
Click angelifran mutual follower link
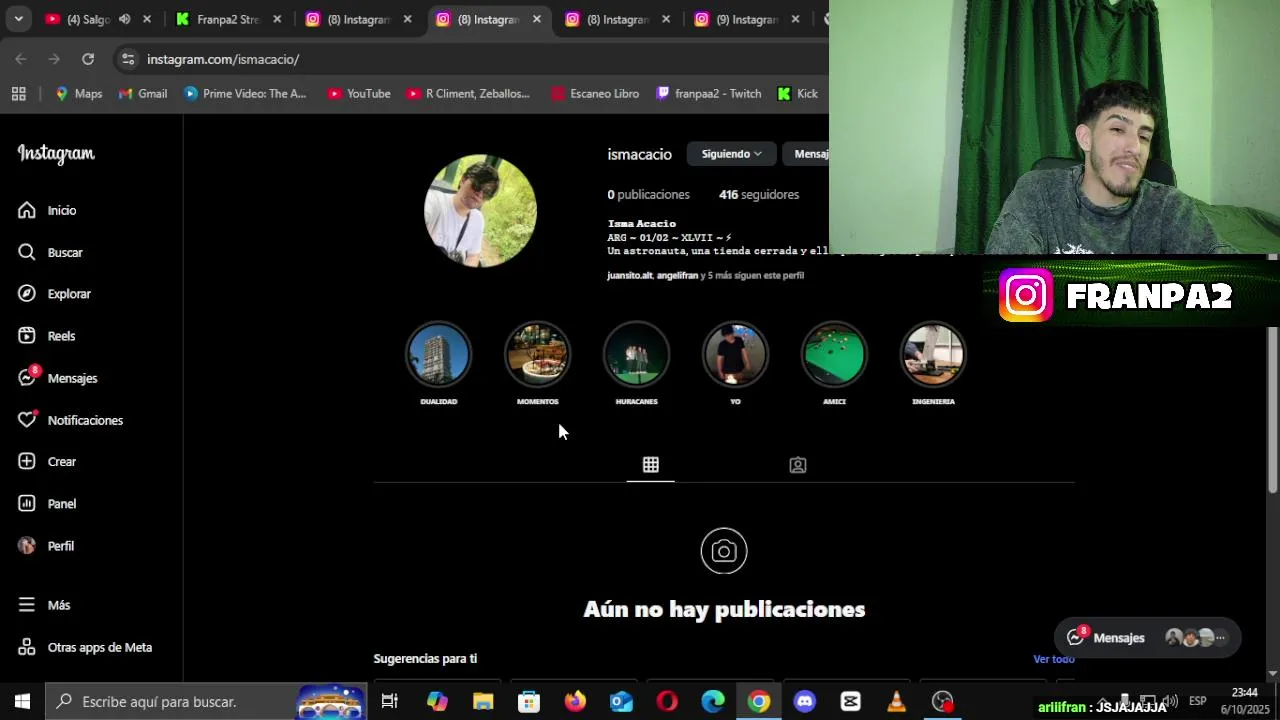coord(677,275)
